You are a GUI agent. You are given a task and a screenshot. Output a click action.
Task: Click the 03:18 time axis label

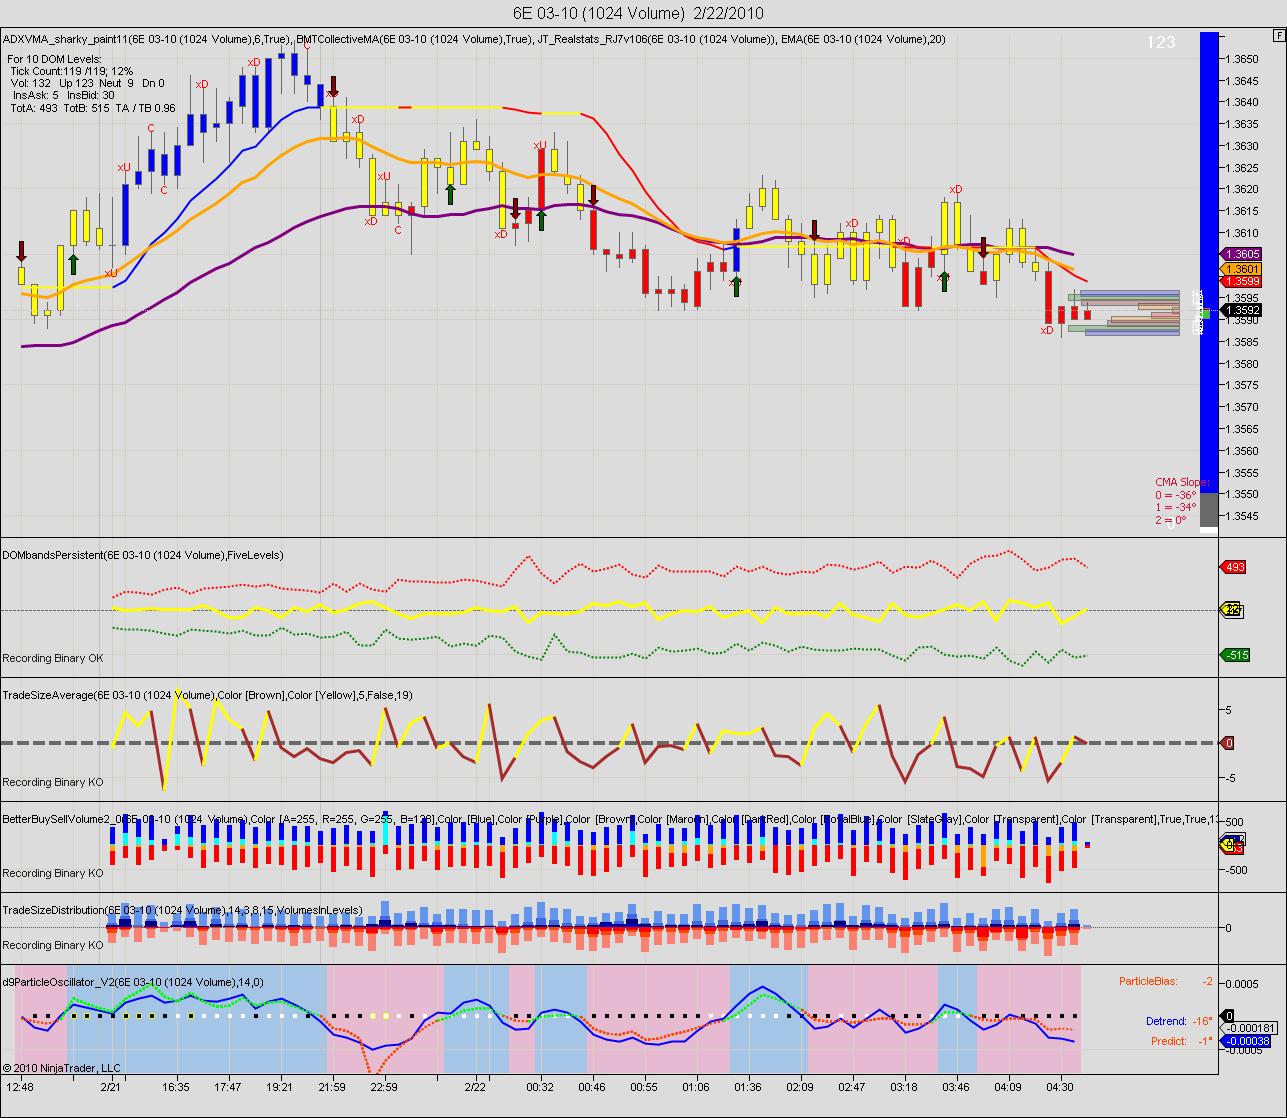pyautogui.click(x=904, y=1087)
